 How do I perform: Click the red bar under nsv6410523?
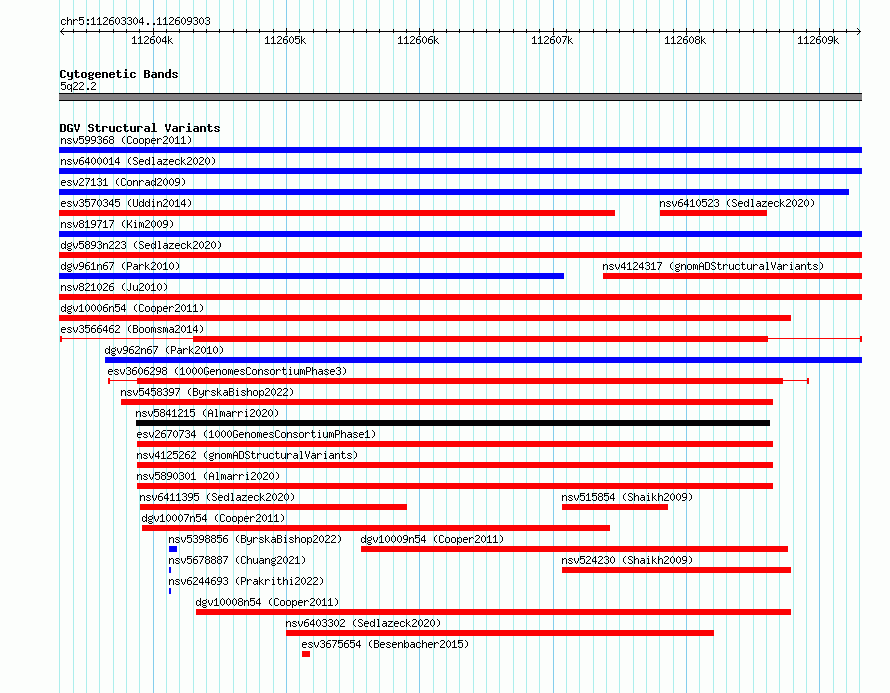pyautogui.click(x=713, y=213)
